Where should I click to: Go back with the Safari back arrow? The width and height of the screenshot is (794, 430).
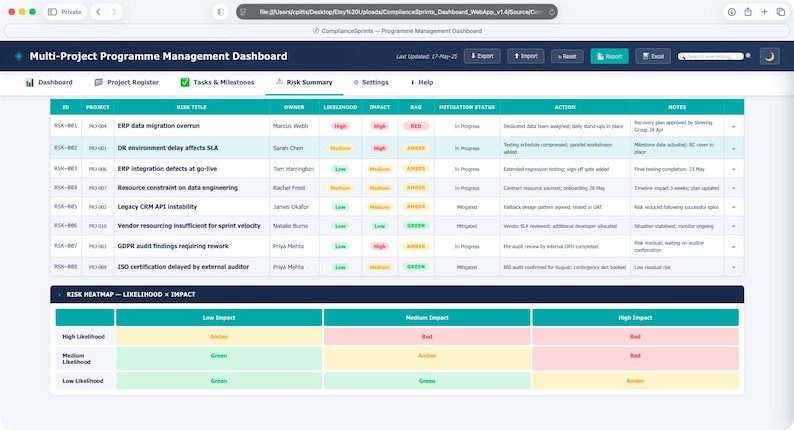98,12
